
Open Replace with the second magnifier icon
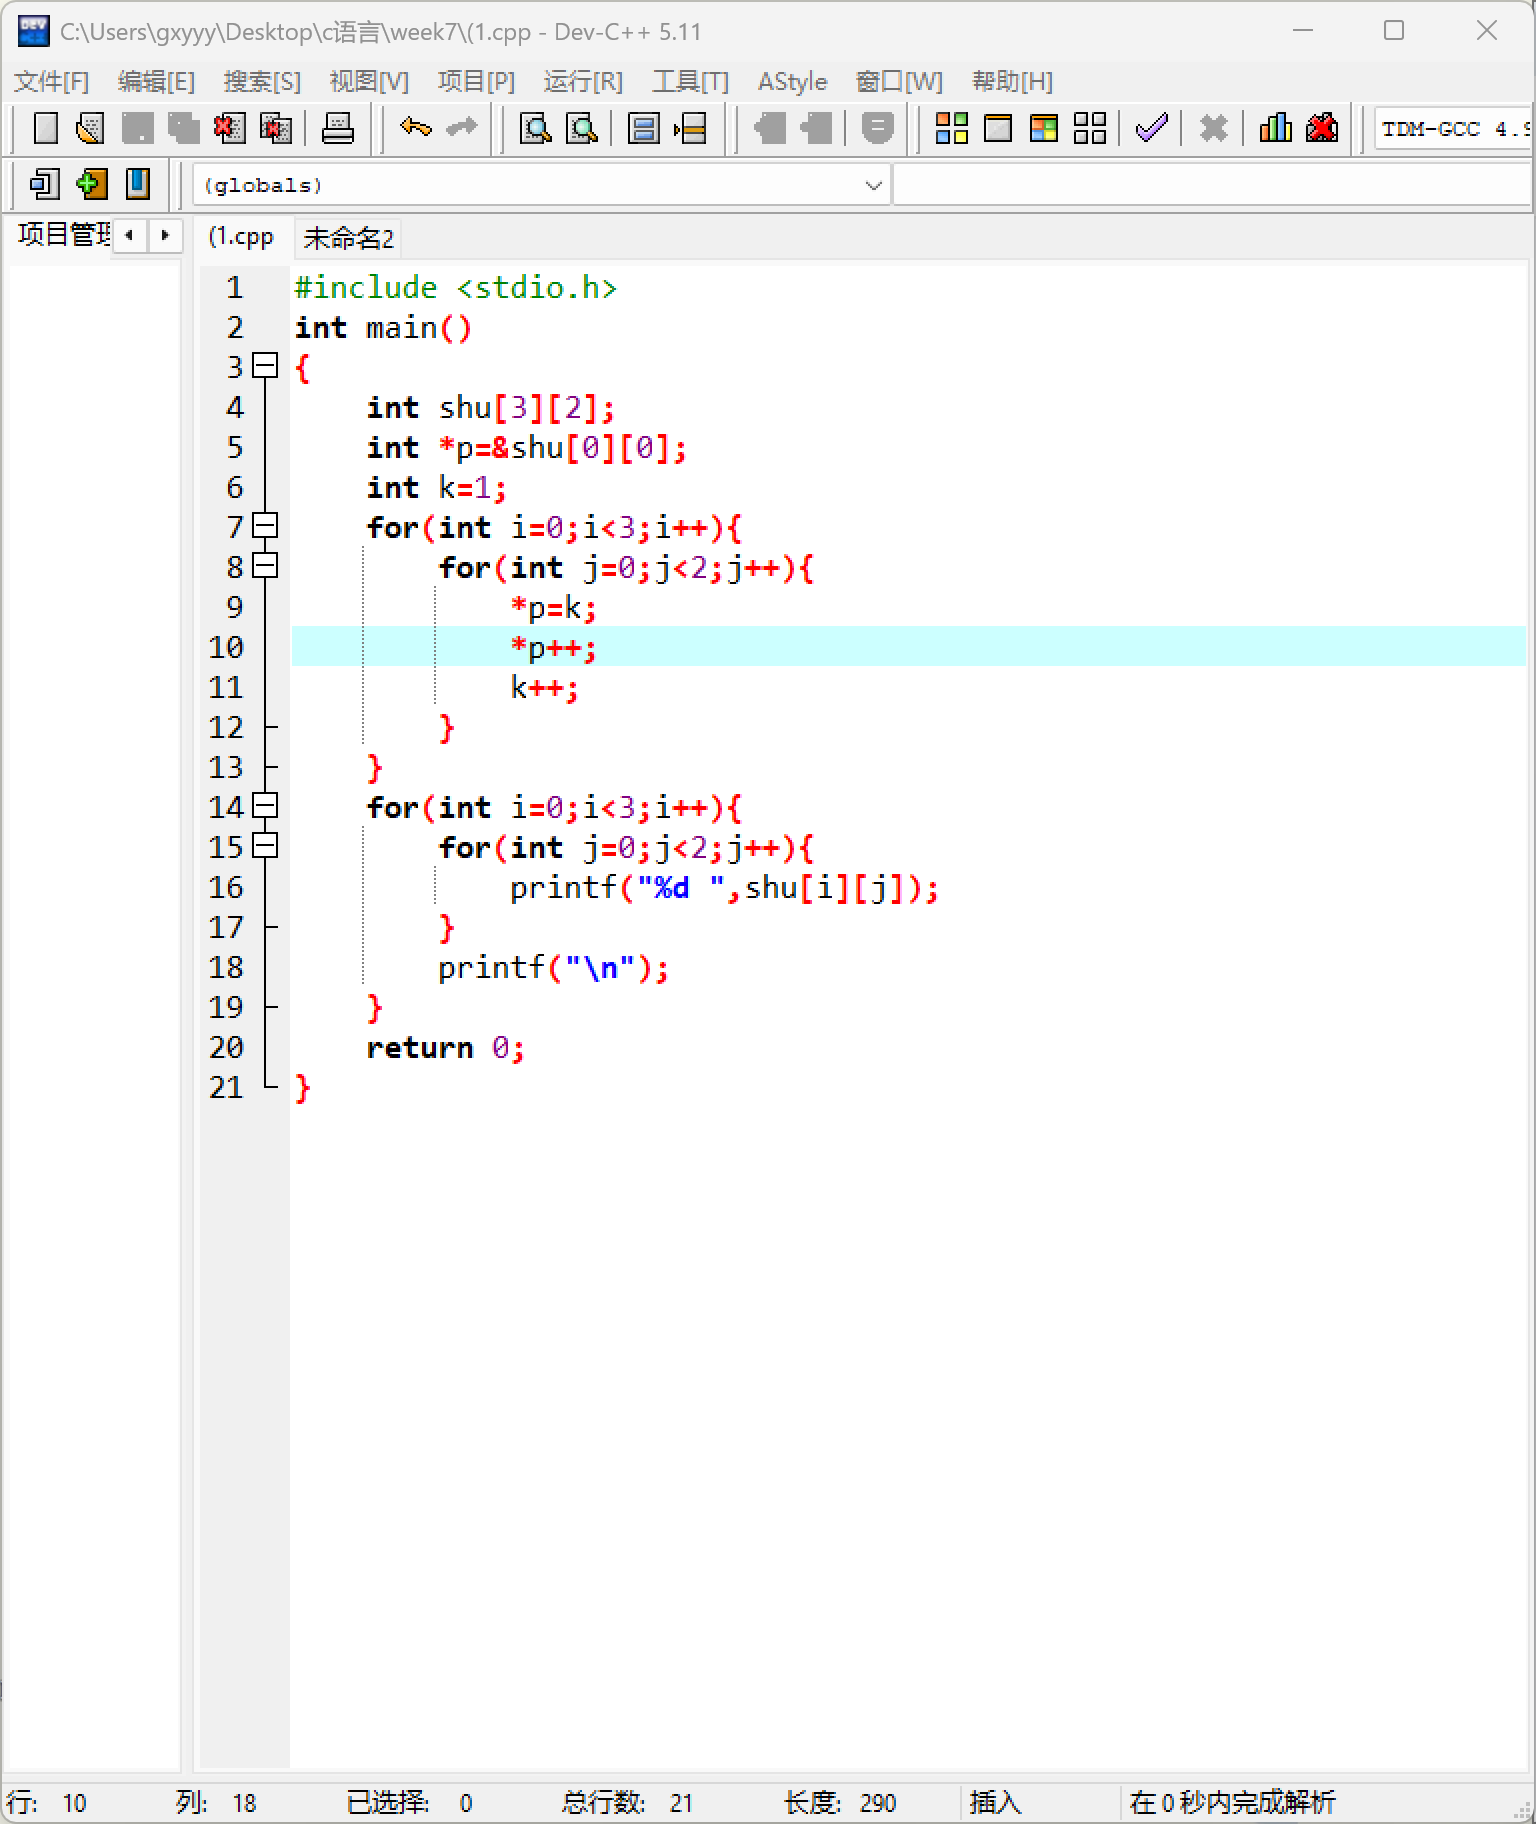click(x=582, y=128)
